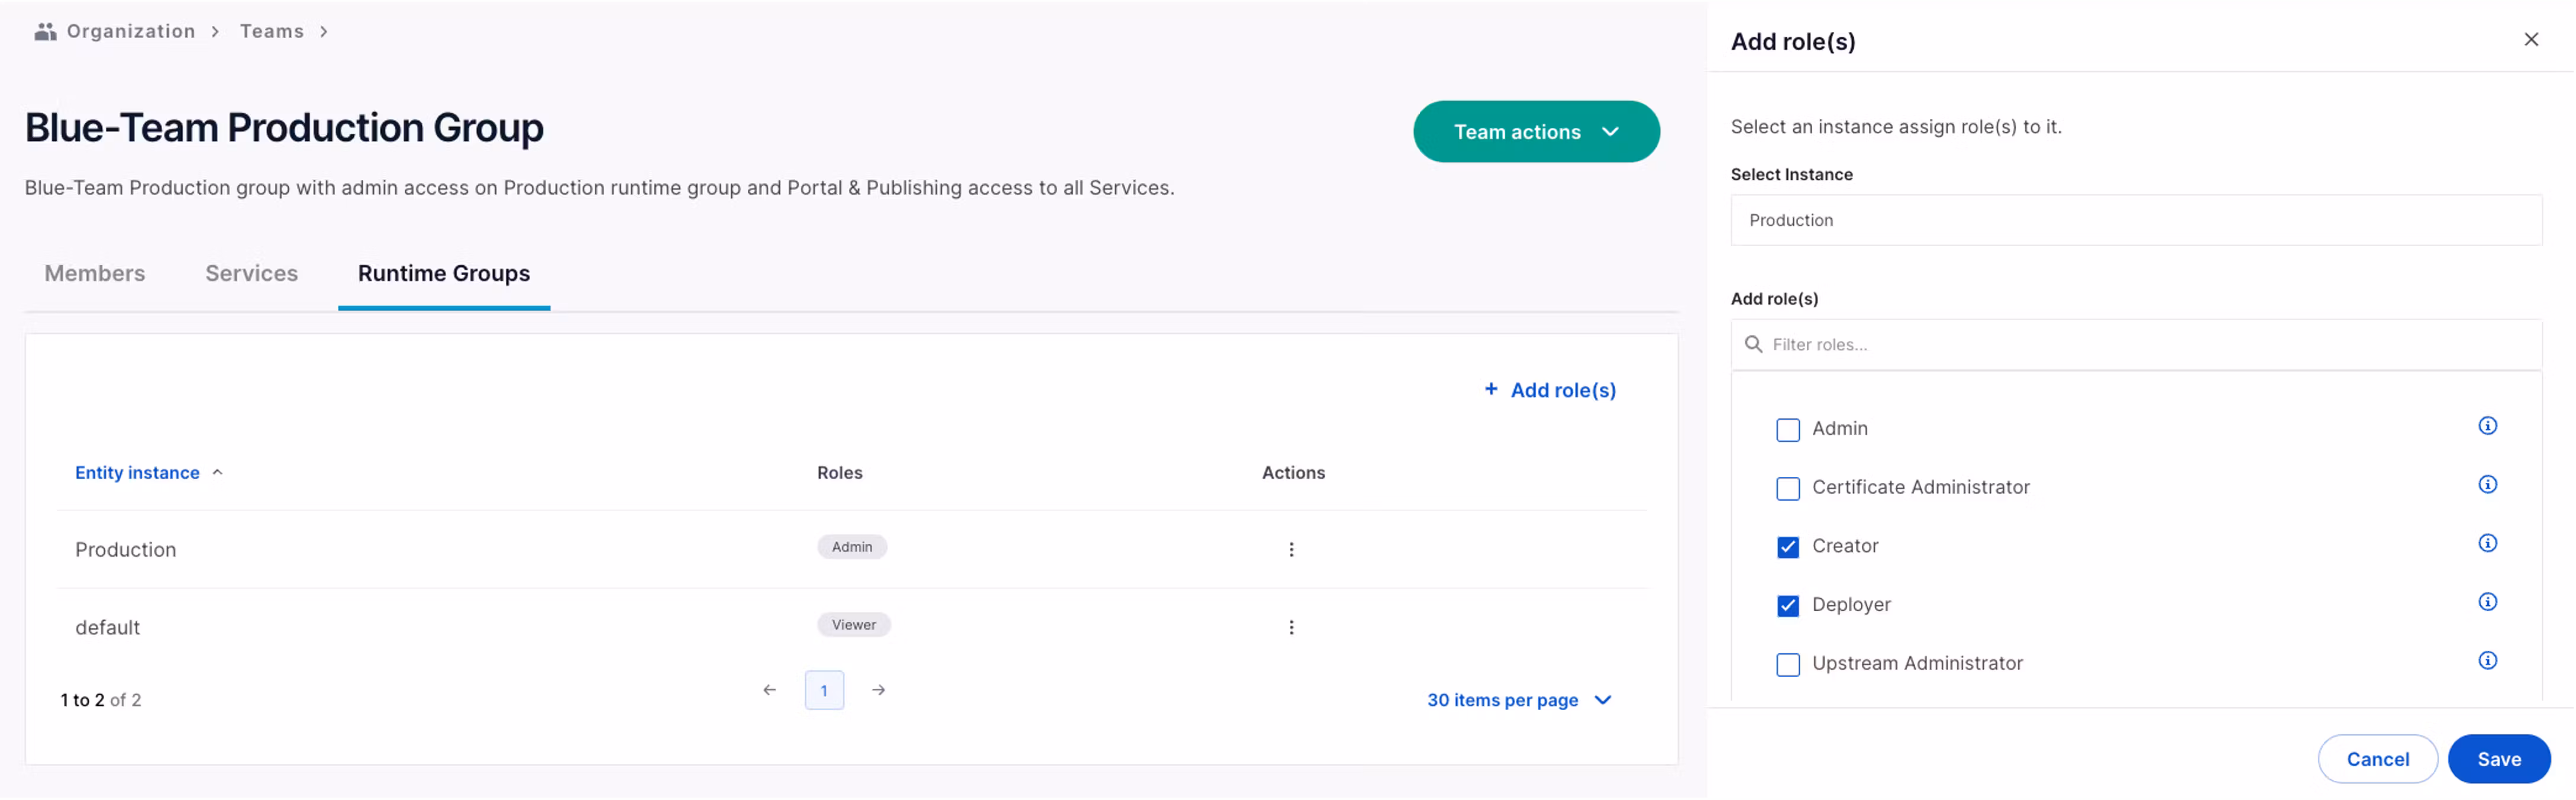Click the Save button
This screenshot has width=2576, height=800.
2498,759
